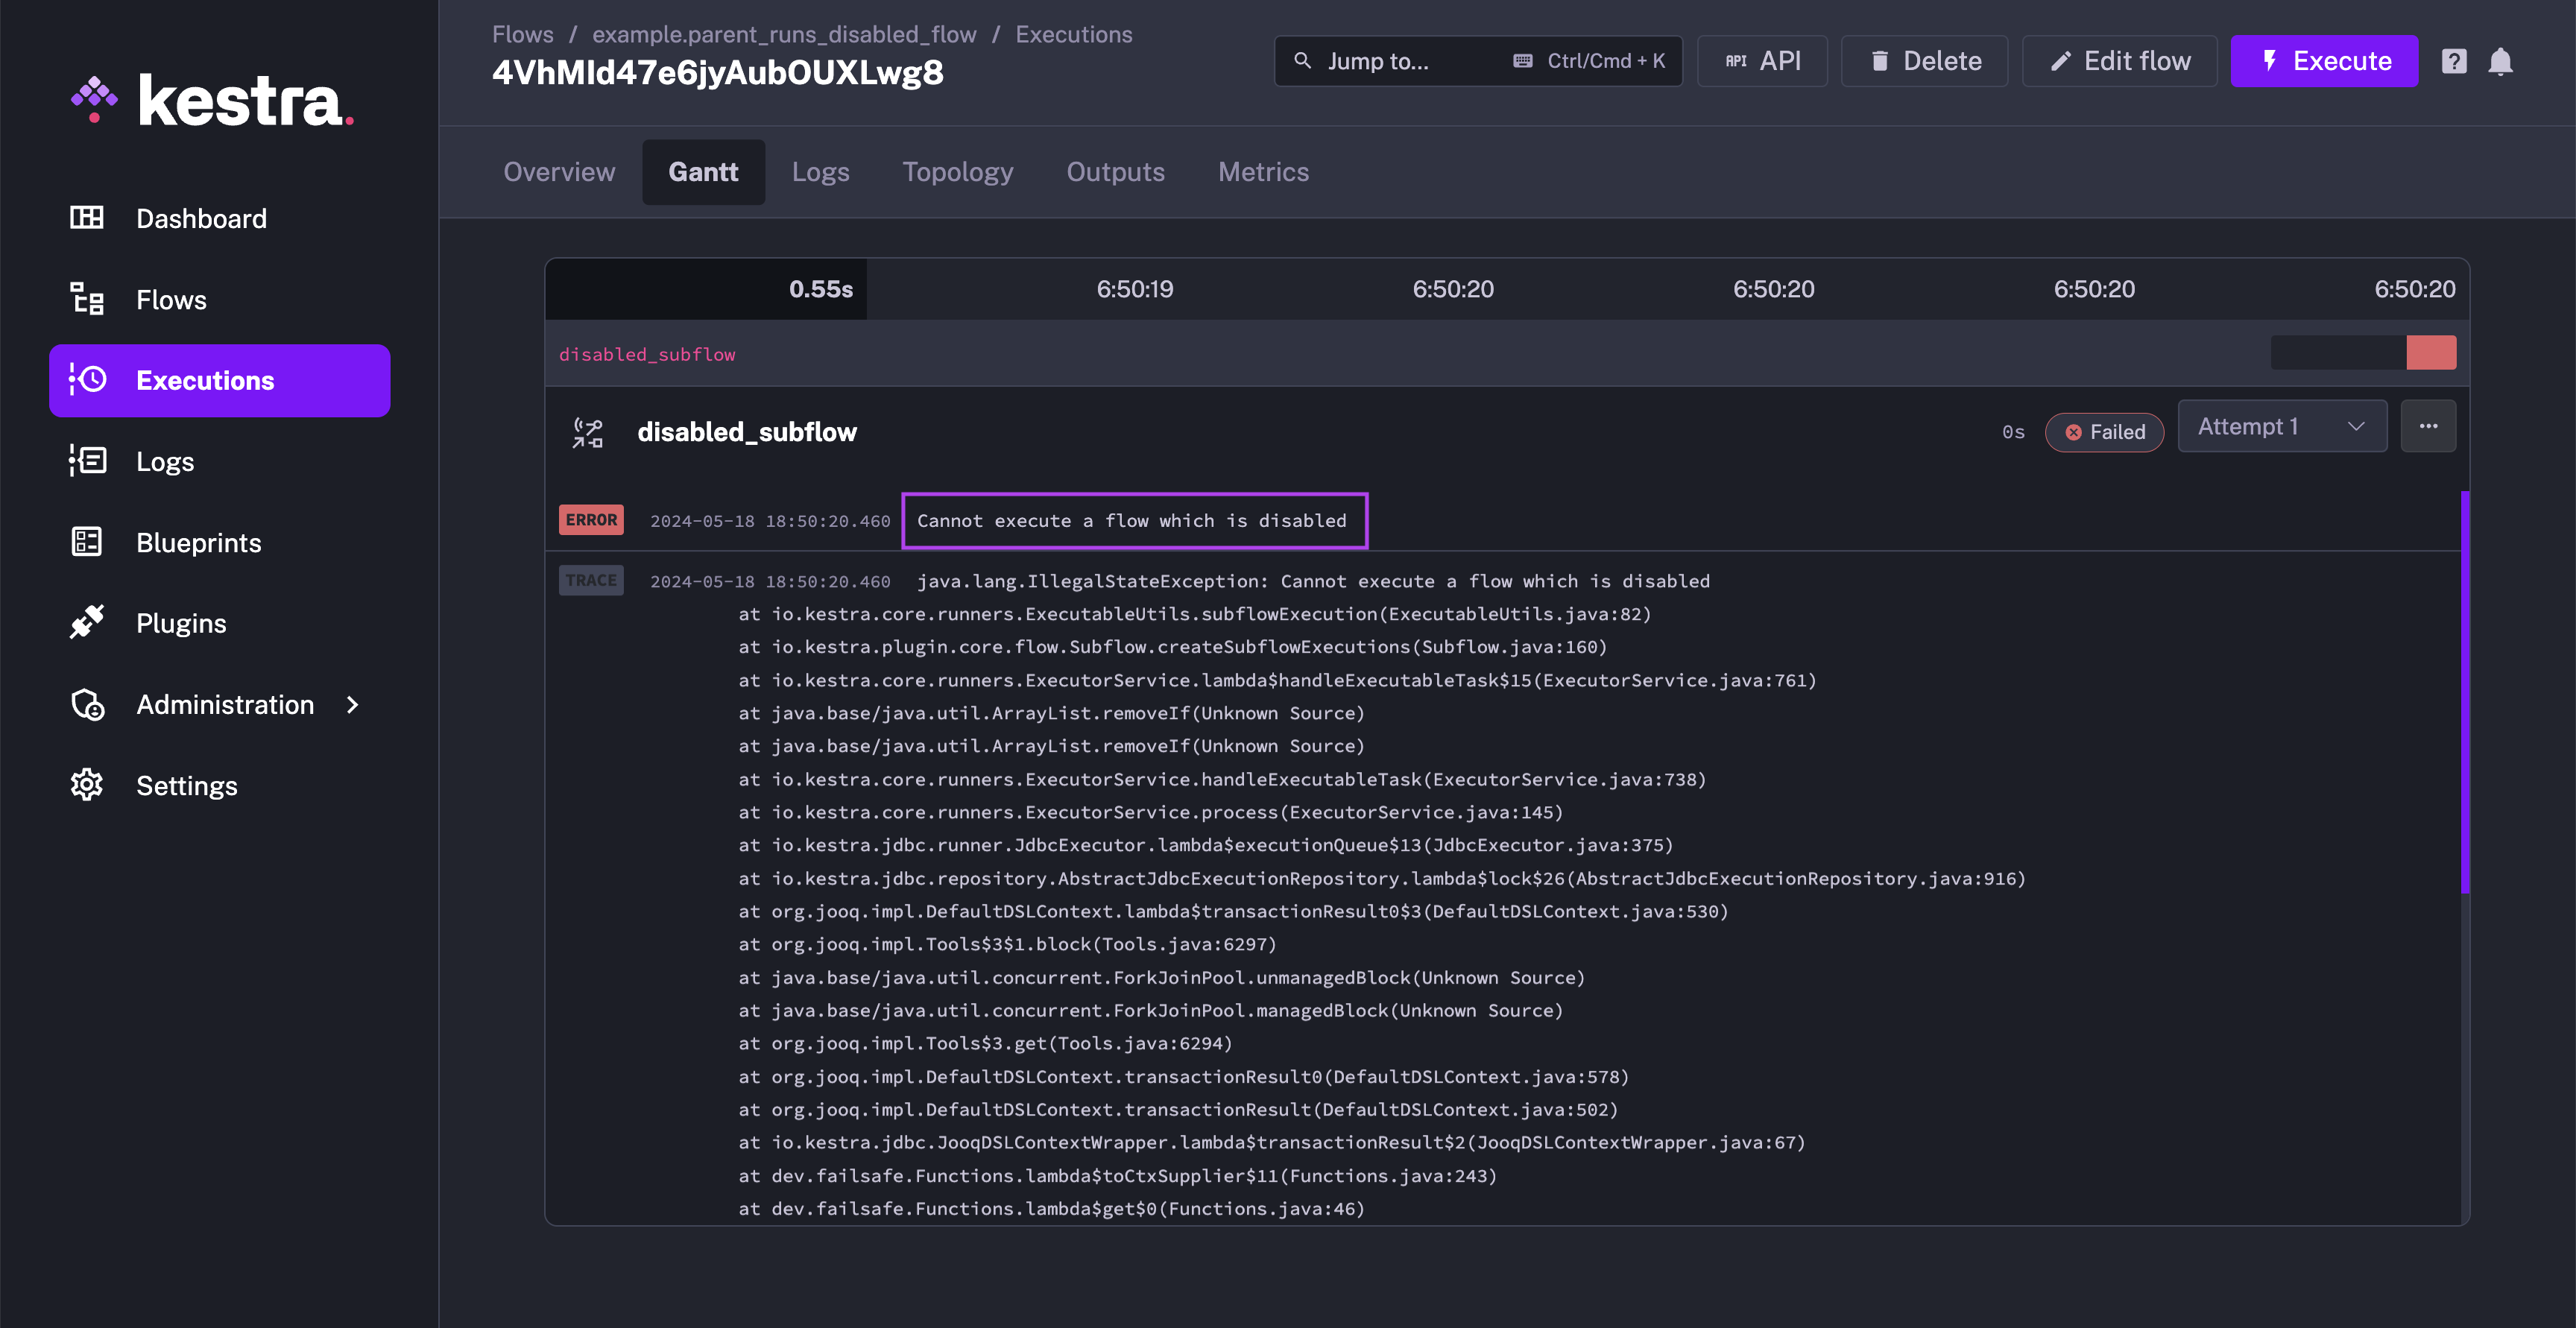Switch to the Outputs tab

pyautogui.click(x=1115, y=172)
